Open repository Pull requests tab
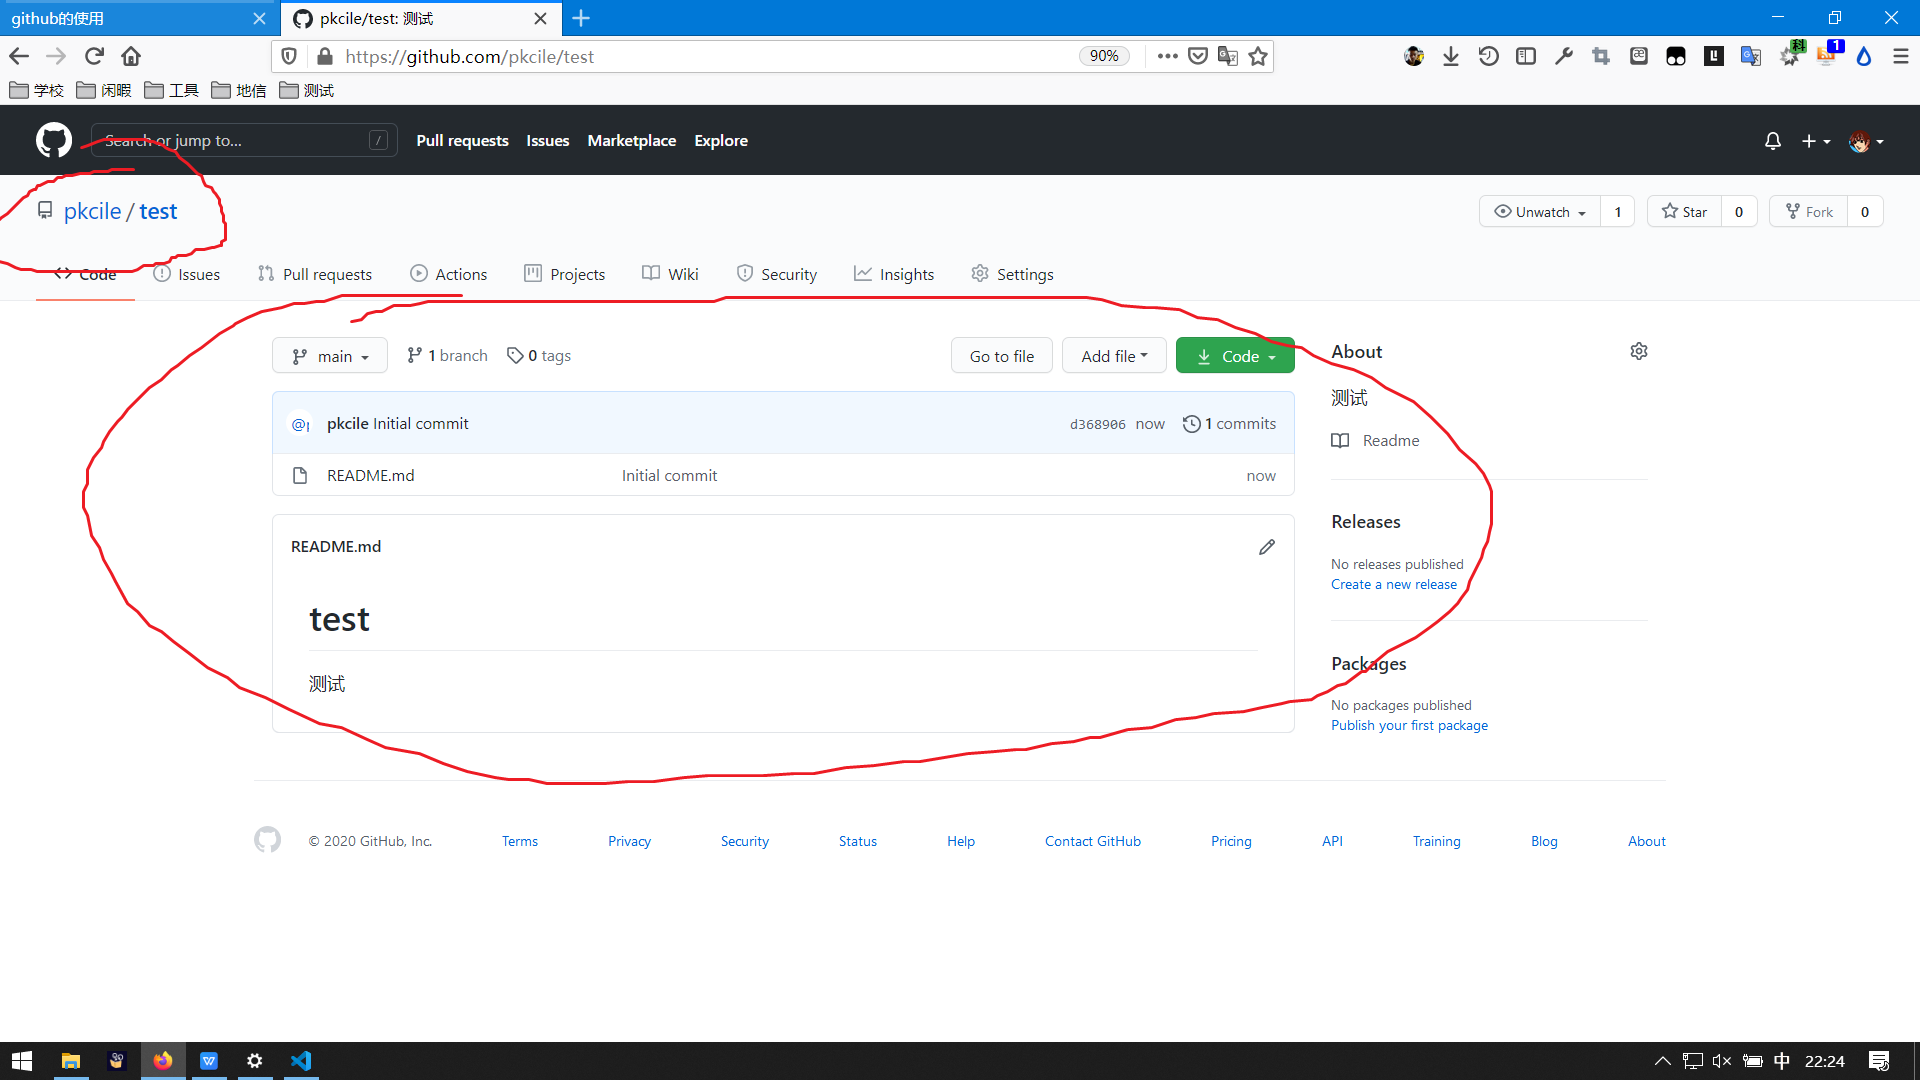Image resolution: width=1920 pixels, height=1080 pixels. [315, 274]
